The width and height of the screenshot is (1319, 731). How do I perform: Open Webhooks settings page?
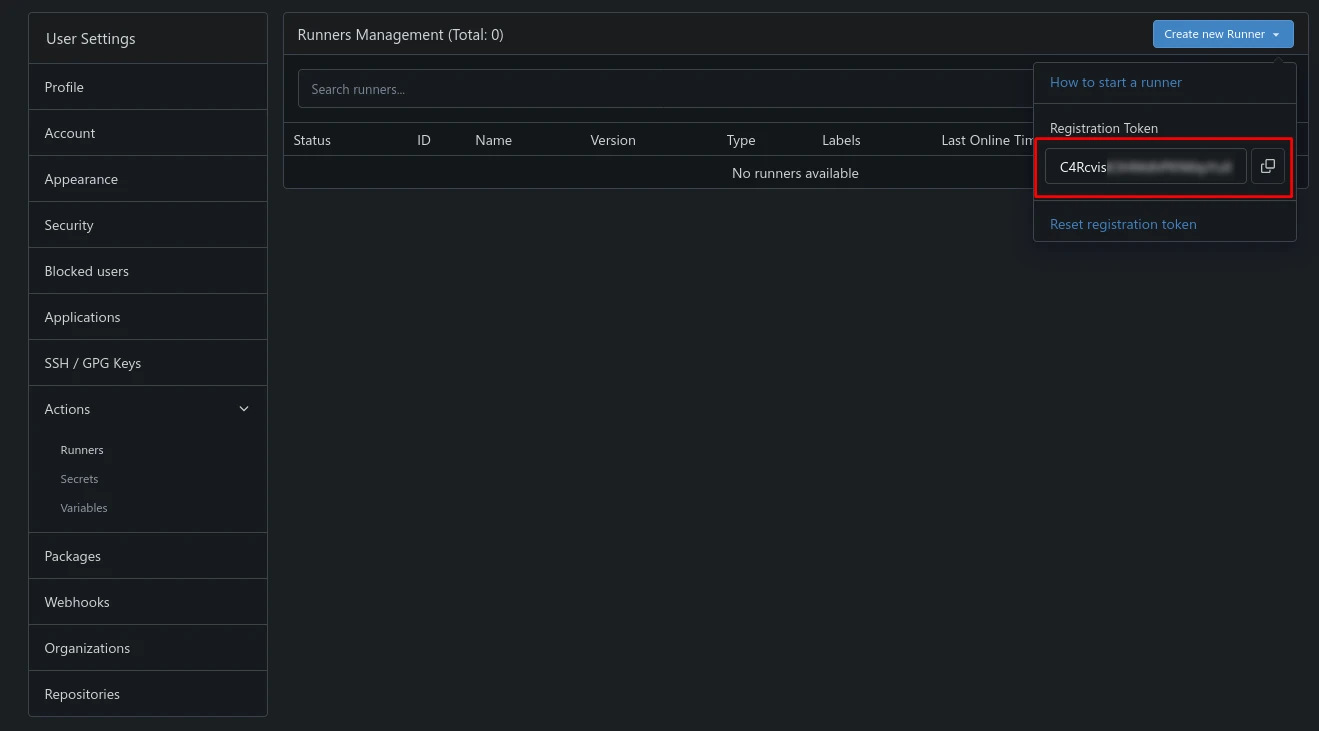pyautogui.click(x=77, y=602)
